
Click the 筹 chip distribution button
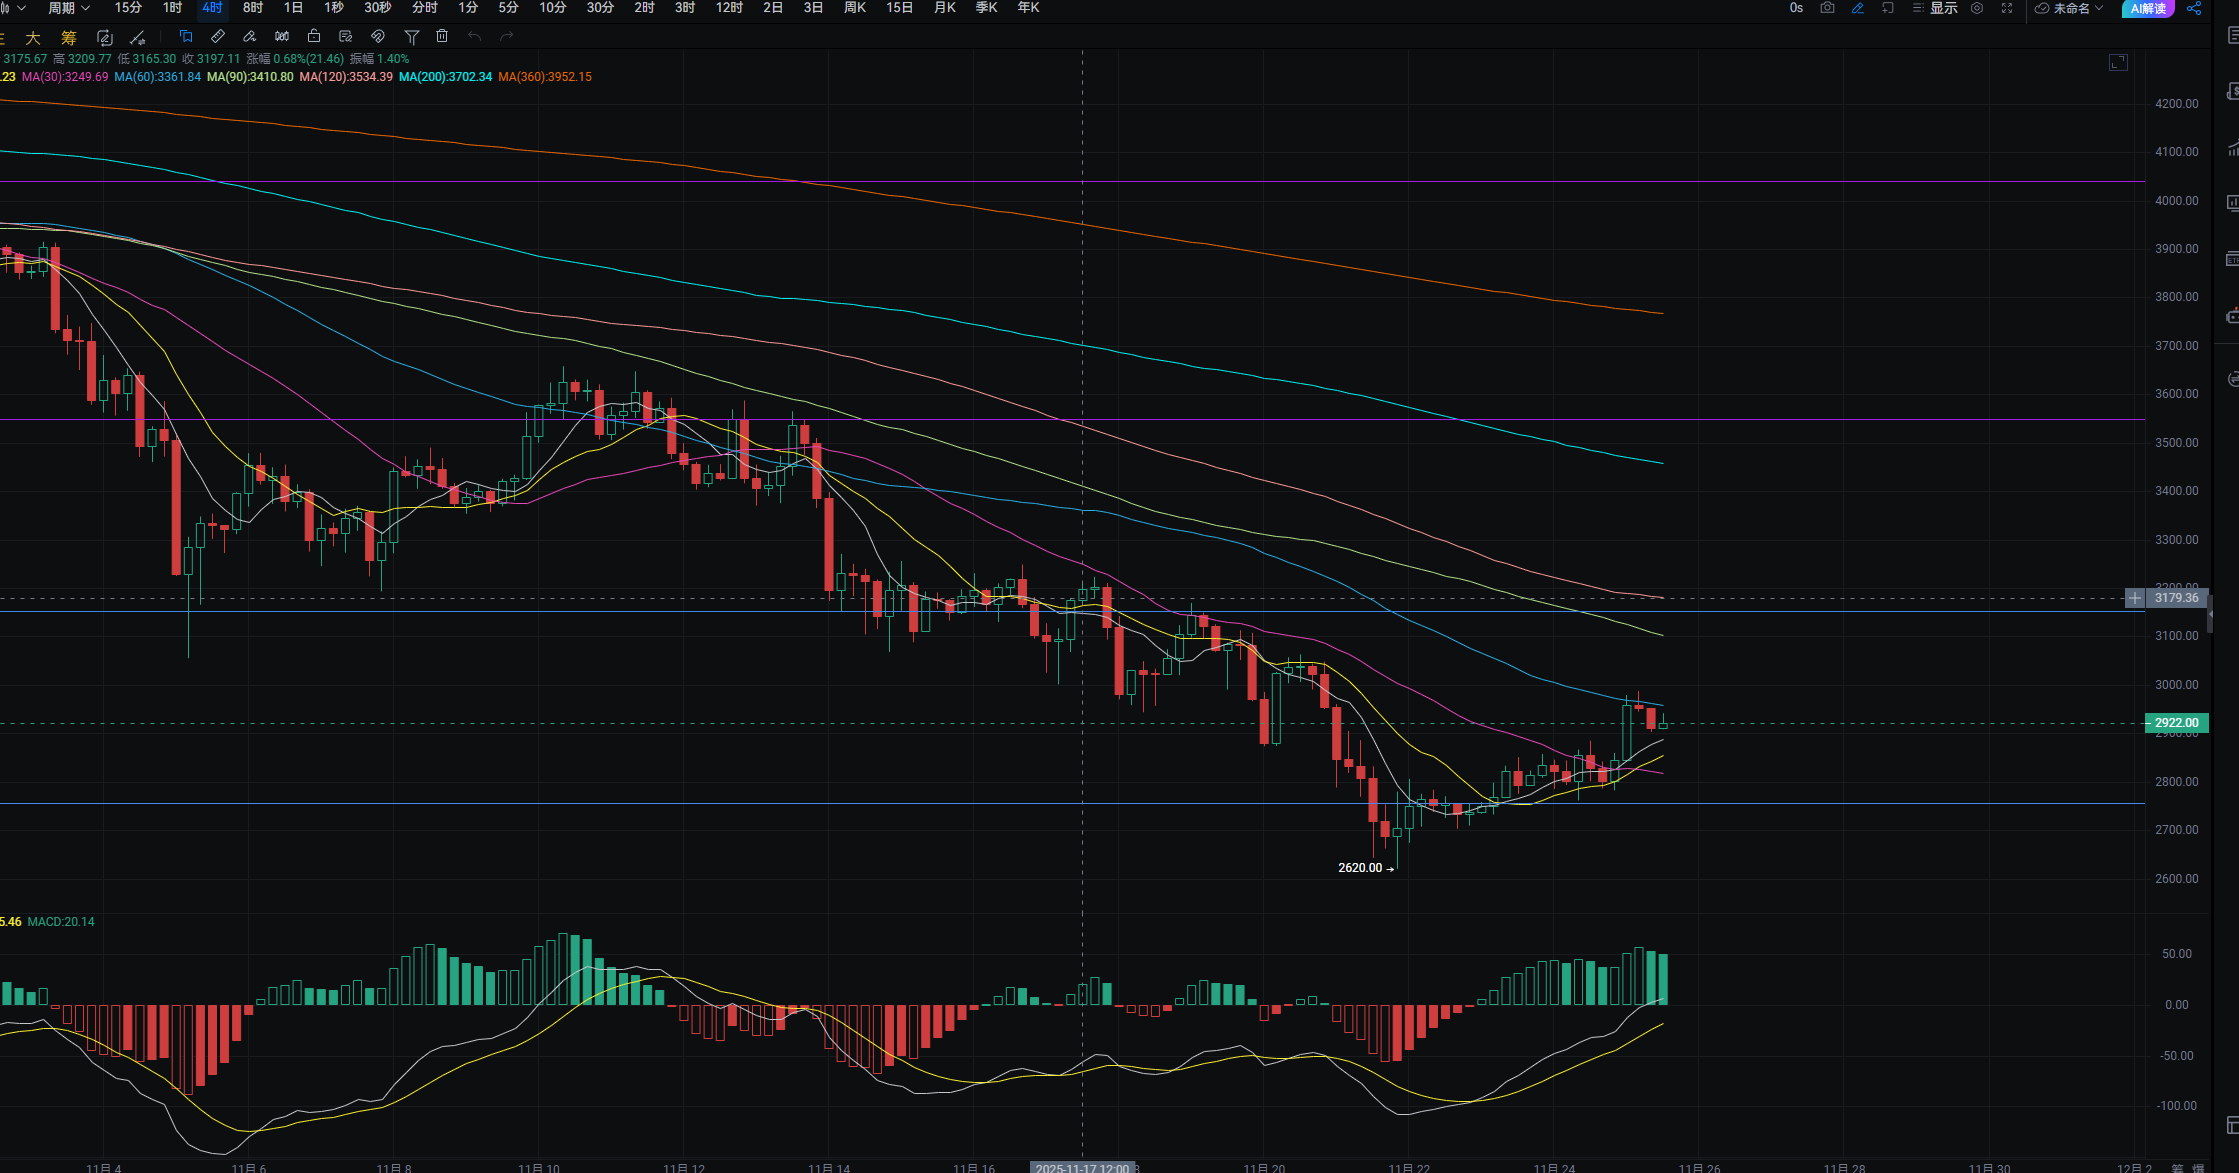[68, 37]
